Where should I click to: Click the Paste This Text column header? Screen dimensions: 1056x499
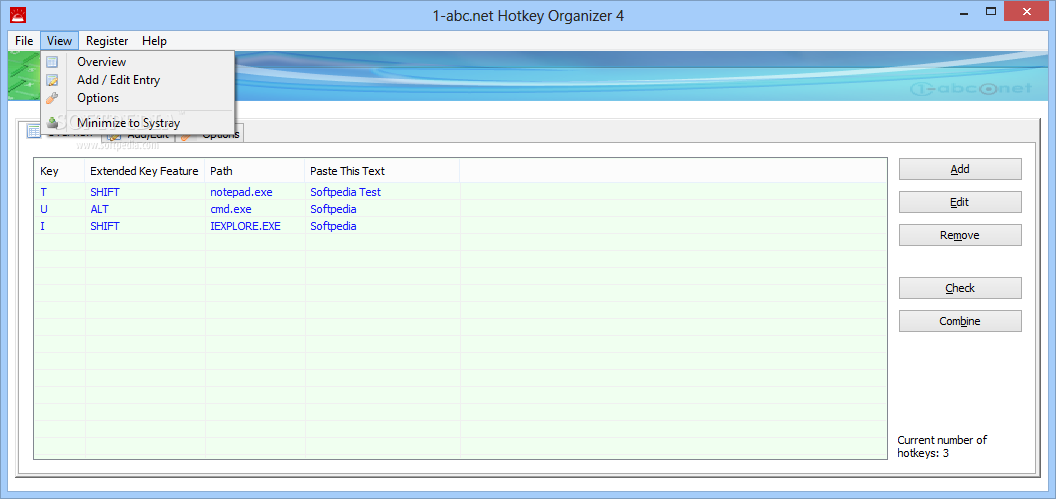pos(382,171)
